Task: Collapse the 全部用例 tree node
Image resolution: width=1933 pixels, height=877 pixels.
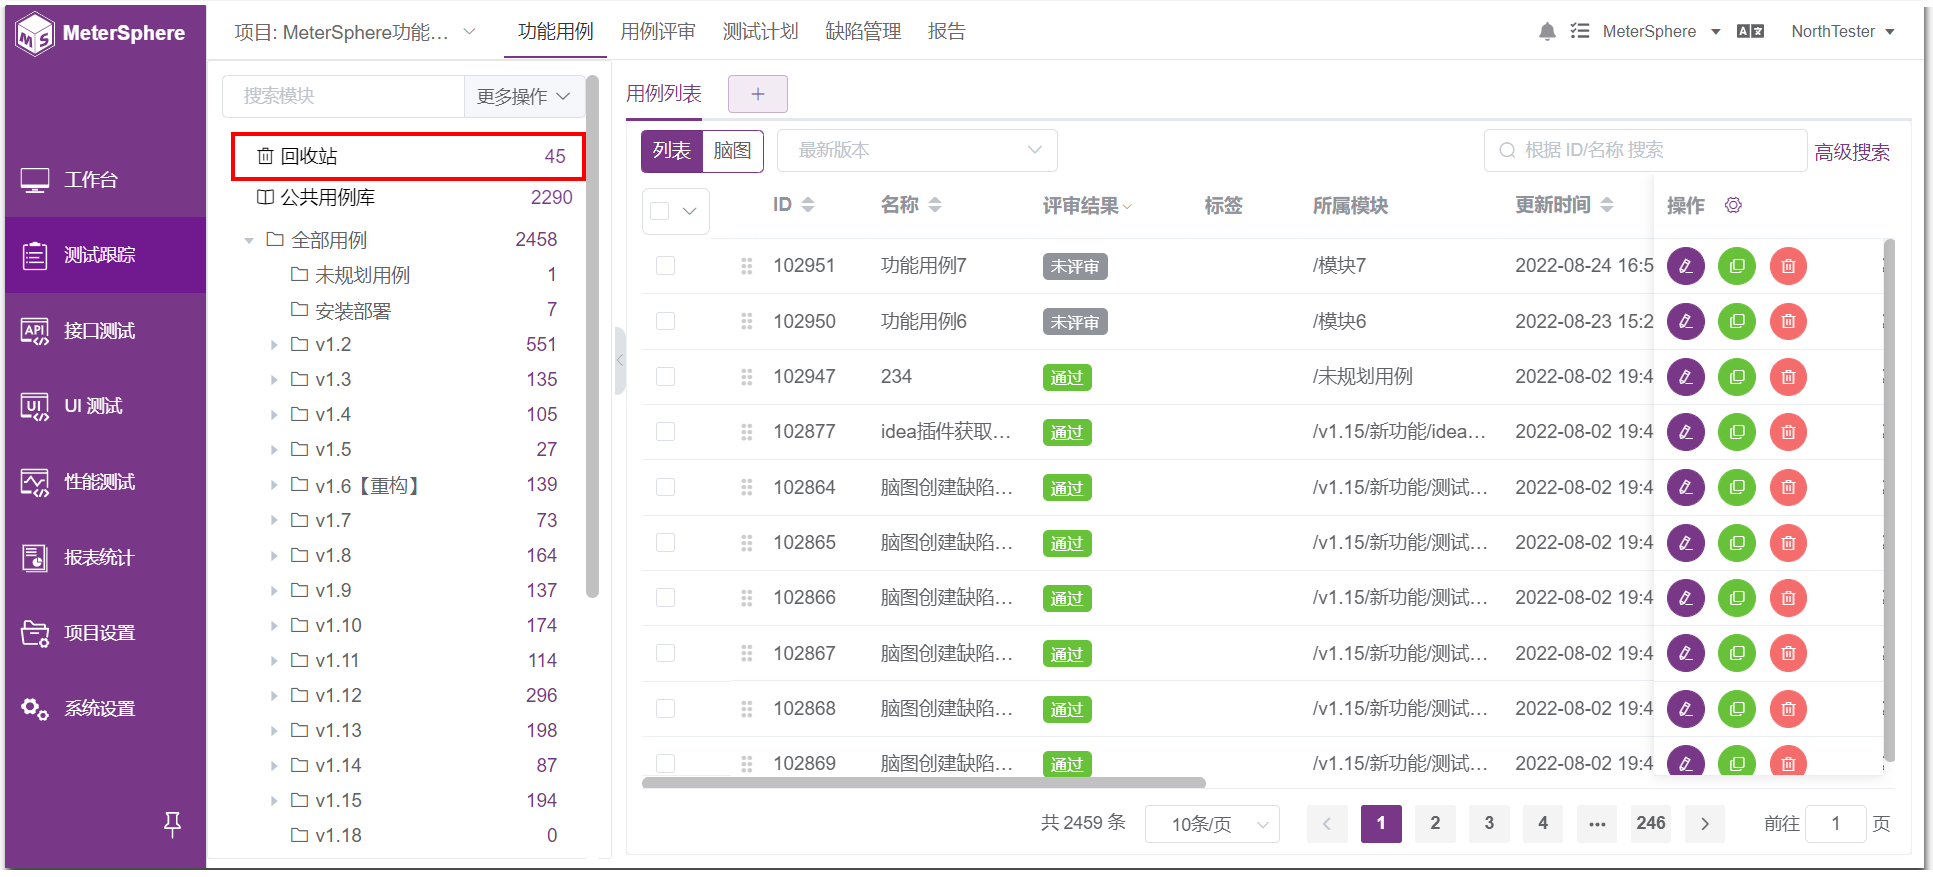Action: 249,240
